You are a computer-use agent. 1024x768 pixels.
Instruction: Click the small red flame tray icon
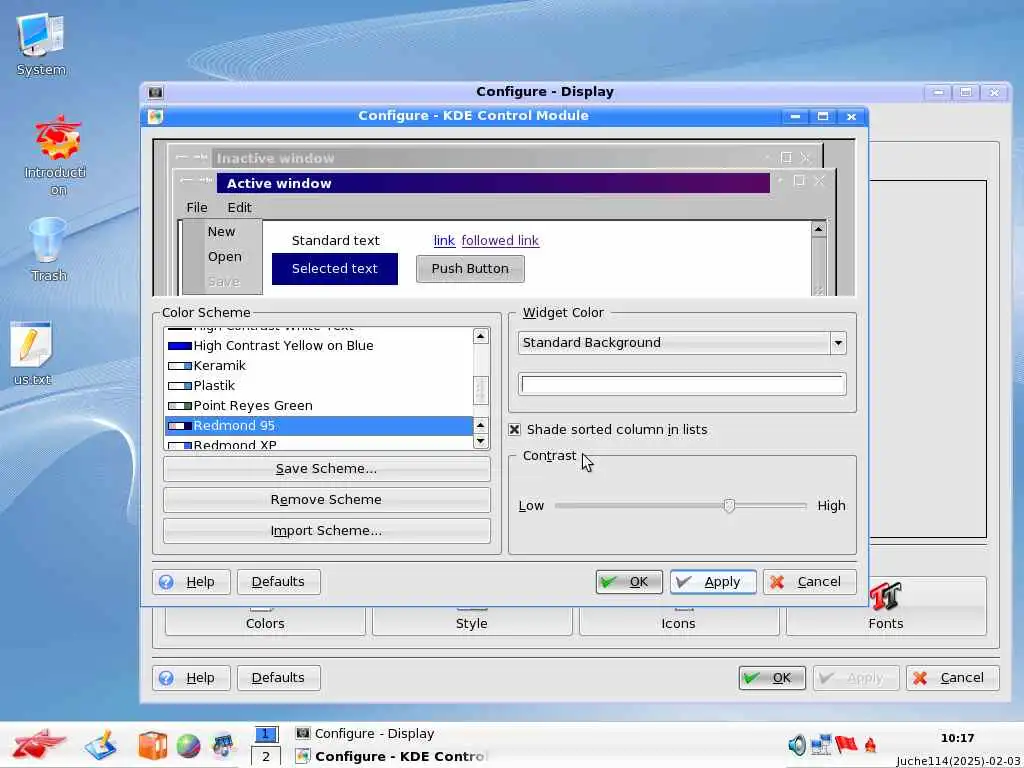[870, 745]
